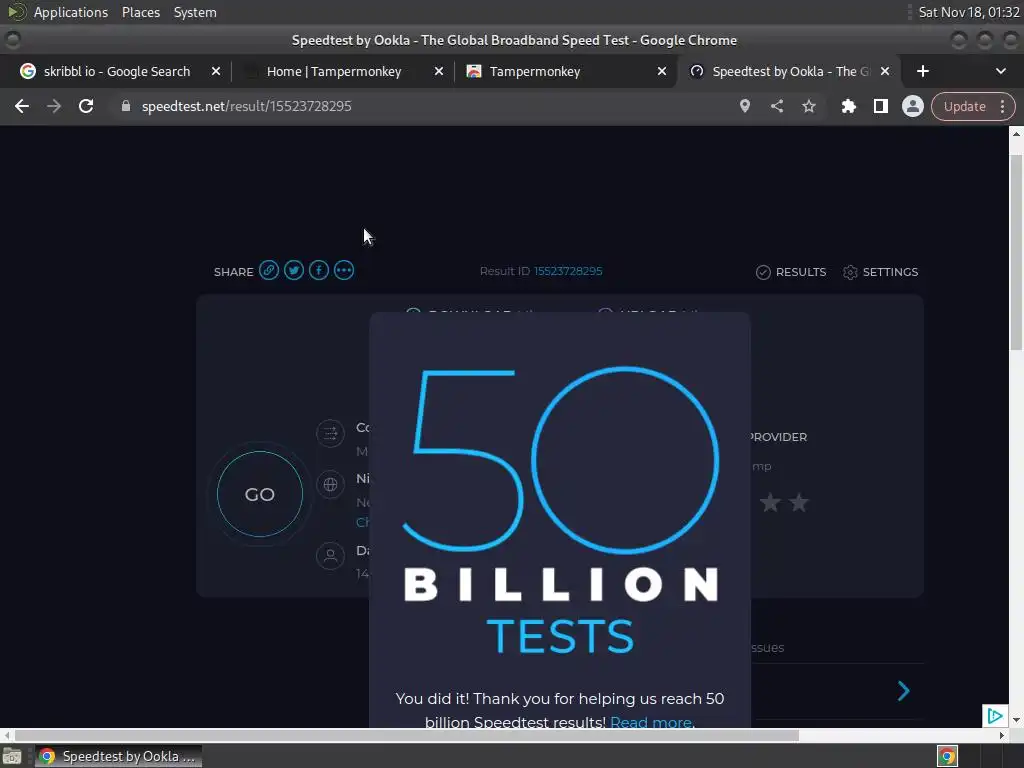1024x768 pixels.
Task: Close skribbl io Google Search tab
Action: click(x=216, y=71)
